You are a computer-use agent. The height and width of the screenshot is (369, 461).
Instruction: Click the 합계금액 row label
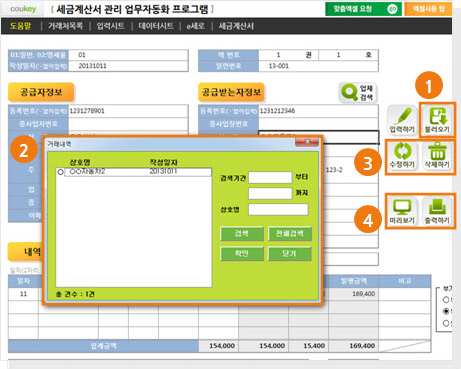tap(103, 346)
